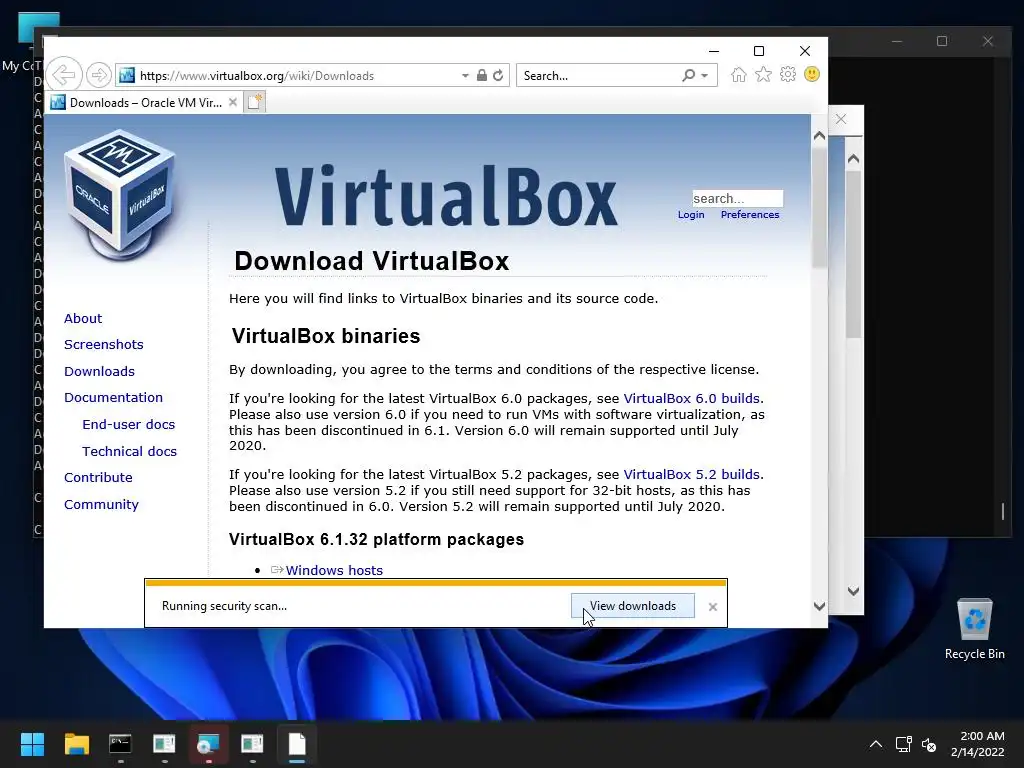This screenshot has width=1024, height=768.
Task: Open the tools gear icon
Action: point(788,74)
